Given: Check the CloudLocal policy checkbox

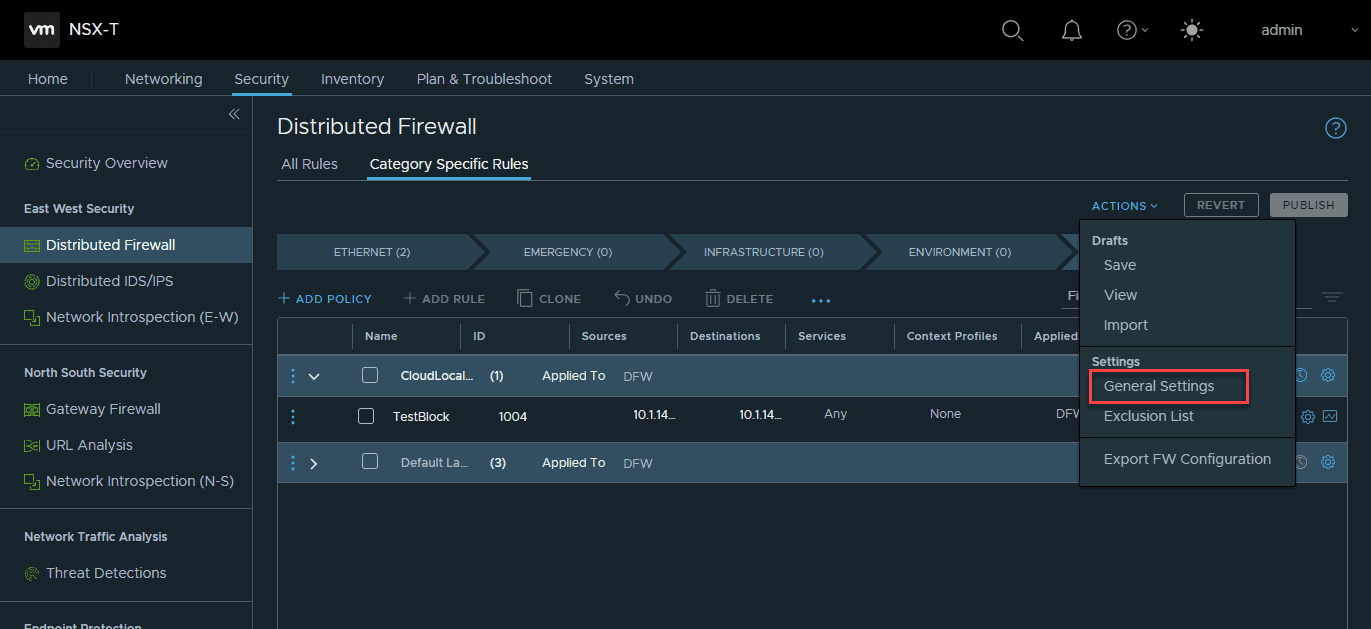Looking at the screenshot, I should point(370,375).
